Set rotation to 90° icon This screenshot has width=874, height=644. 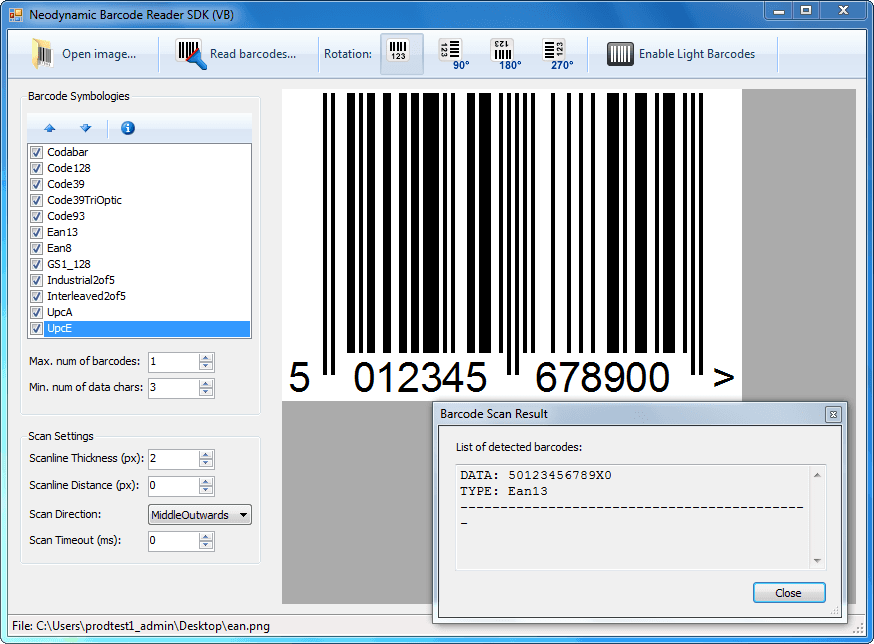[x=454, y=54]
